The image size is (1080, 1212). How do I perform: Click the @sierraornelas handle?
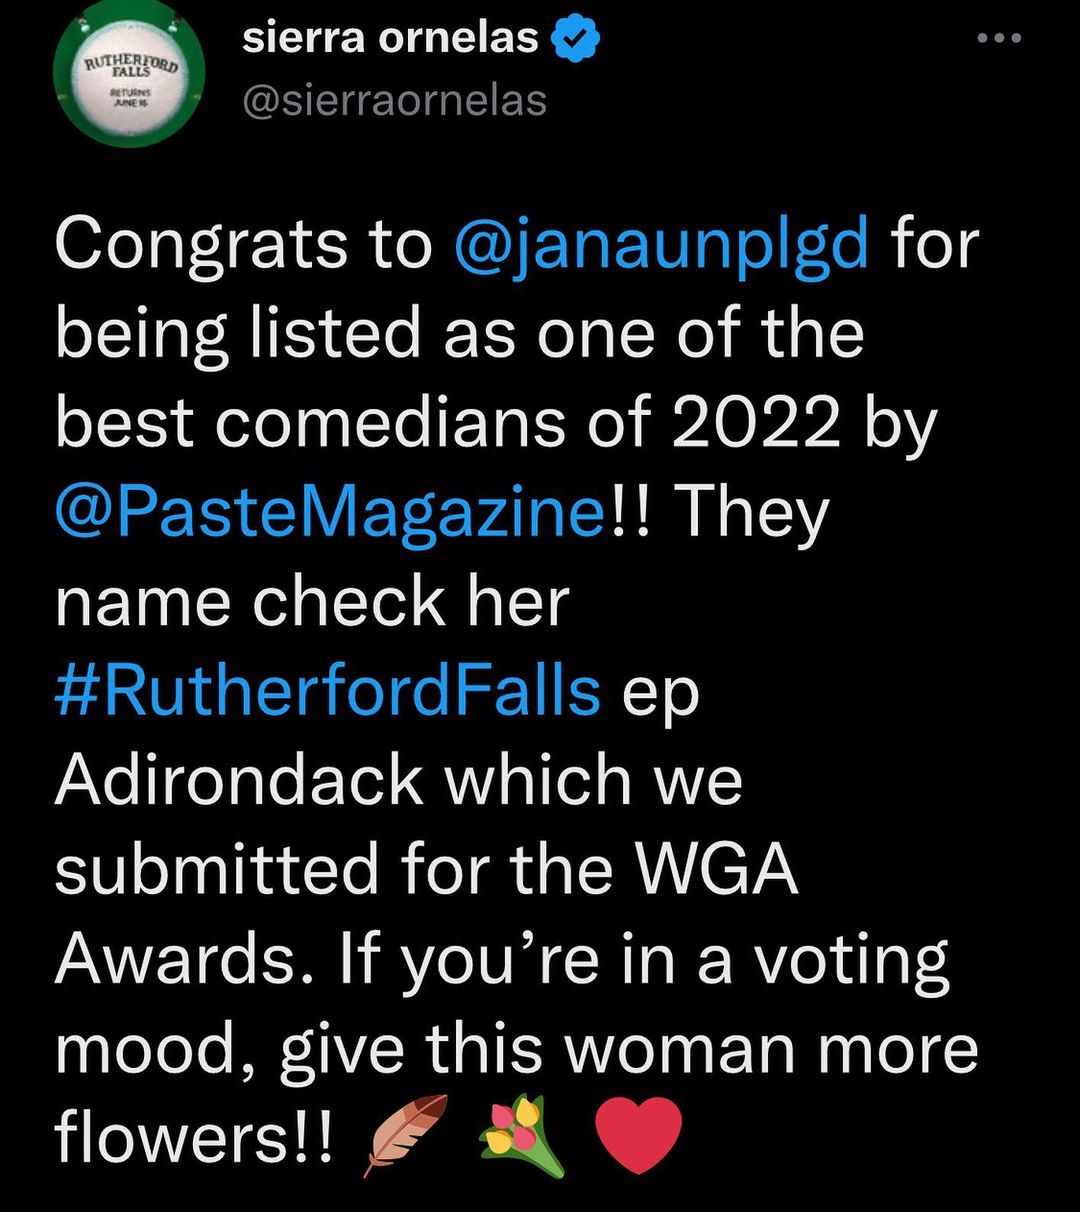click(x=395, y=100)
